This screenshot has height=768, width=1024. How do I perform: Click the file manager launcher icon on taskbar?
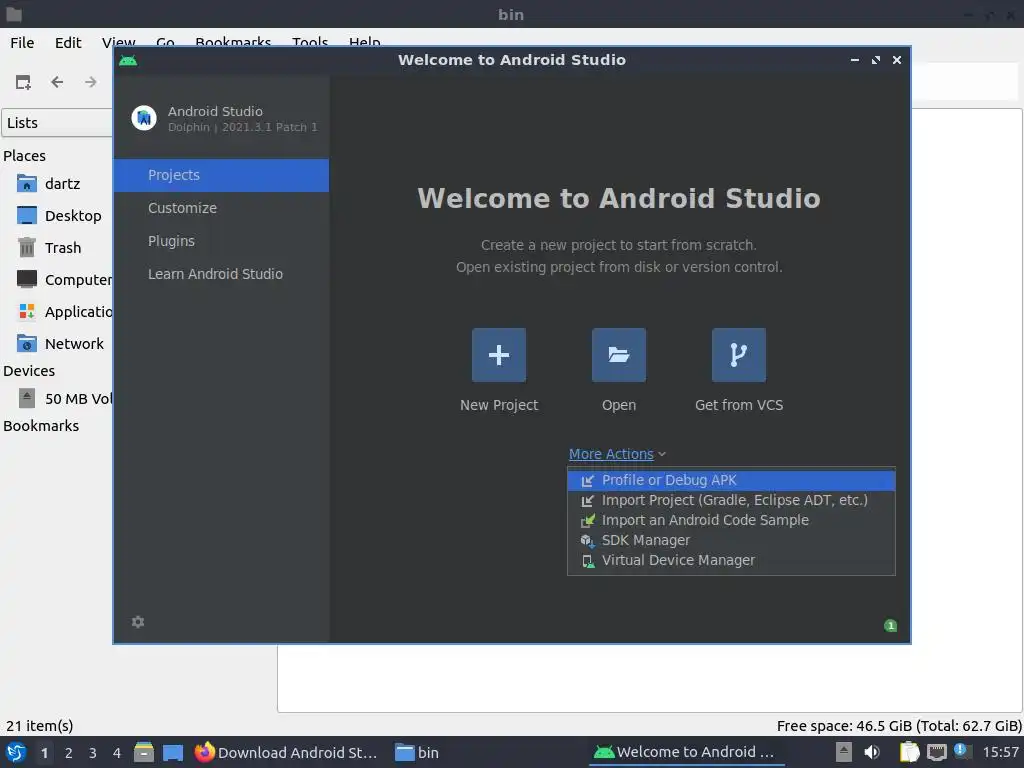(x=144, y=752)
